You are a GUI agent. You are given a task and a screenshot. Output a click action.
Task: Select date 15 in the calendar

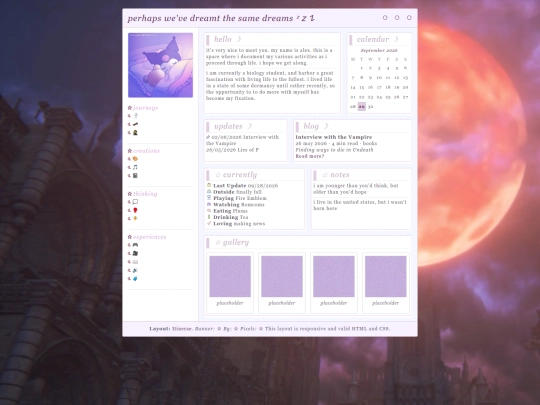(362, 87)
